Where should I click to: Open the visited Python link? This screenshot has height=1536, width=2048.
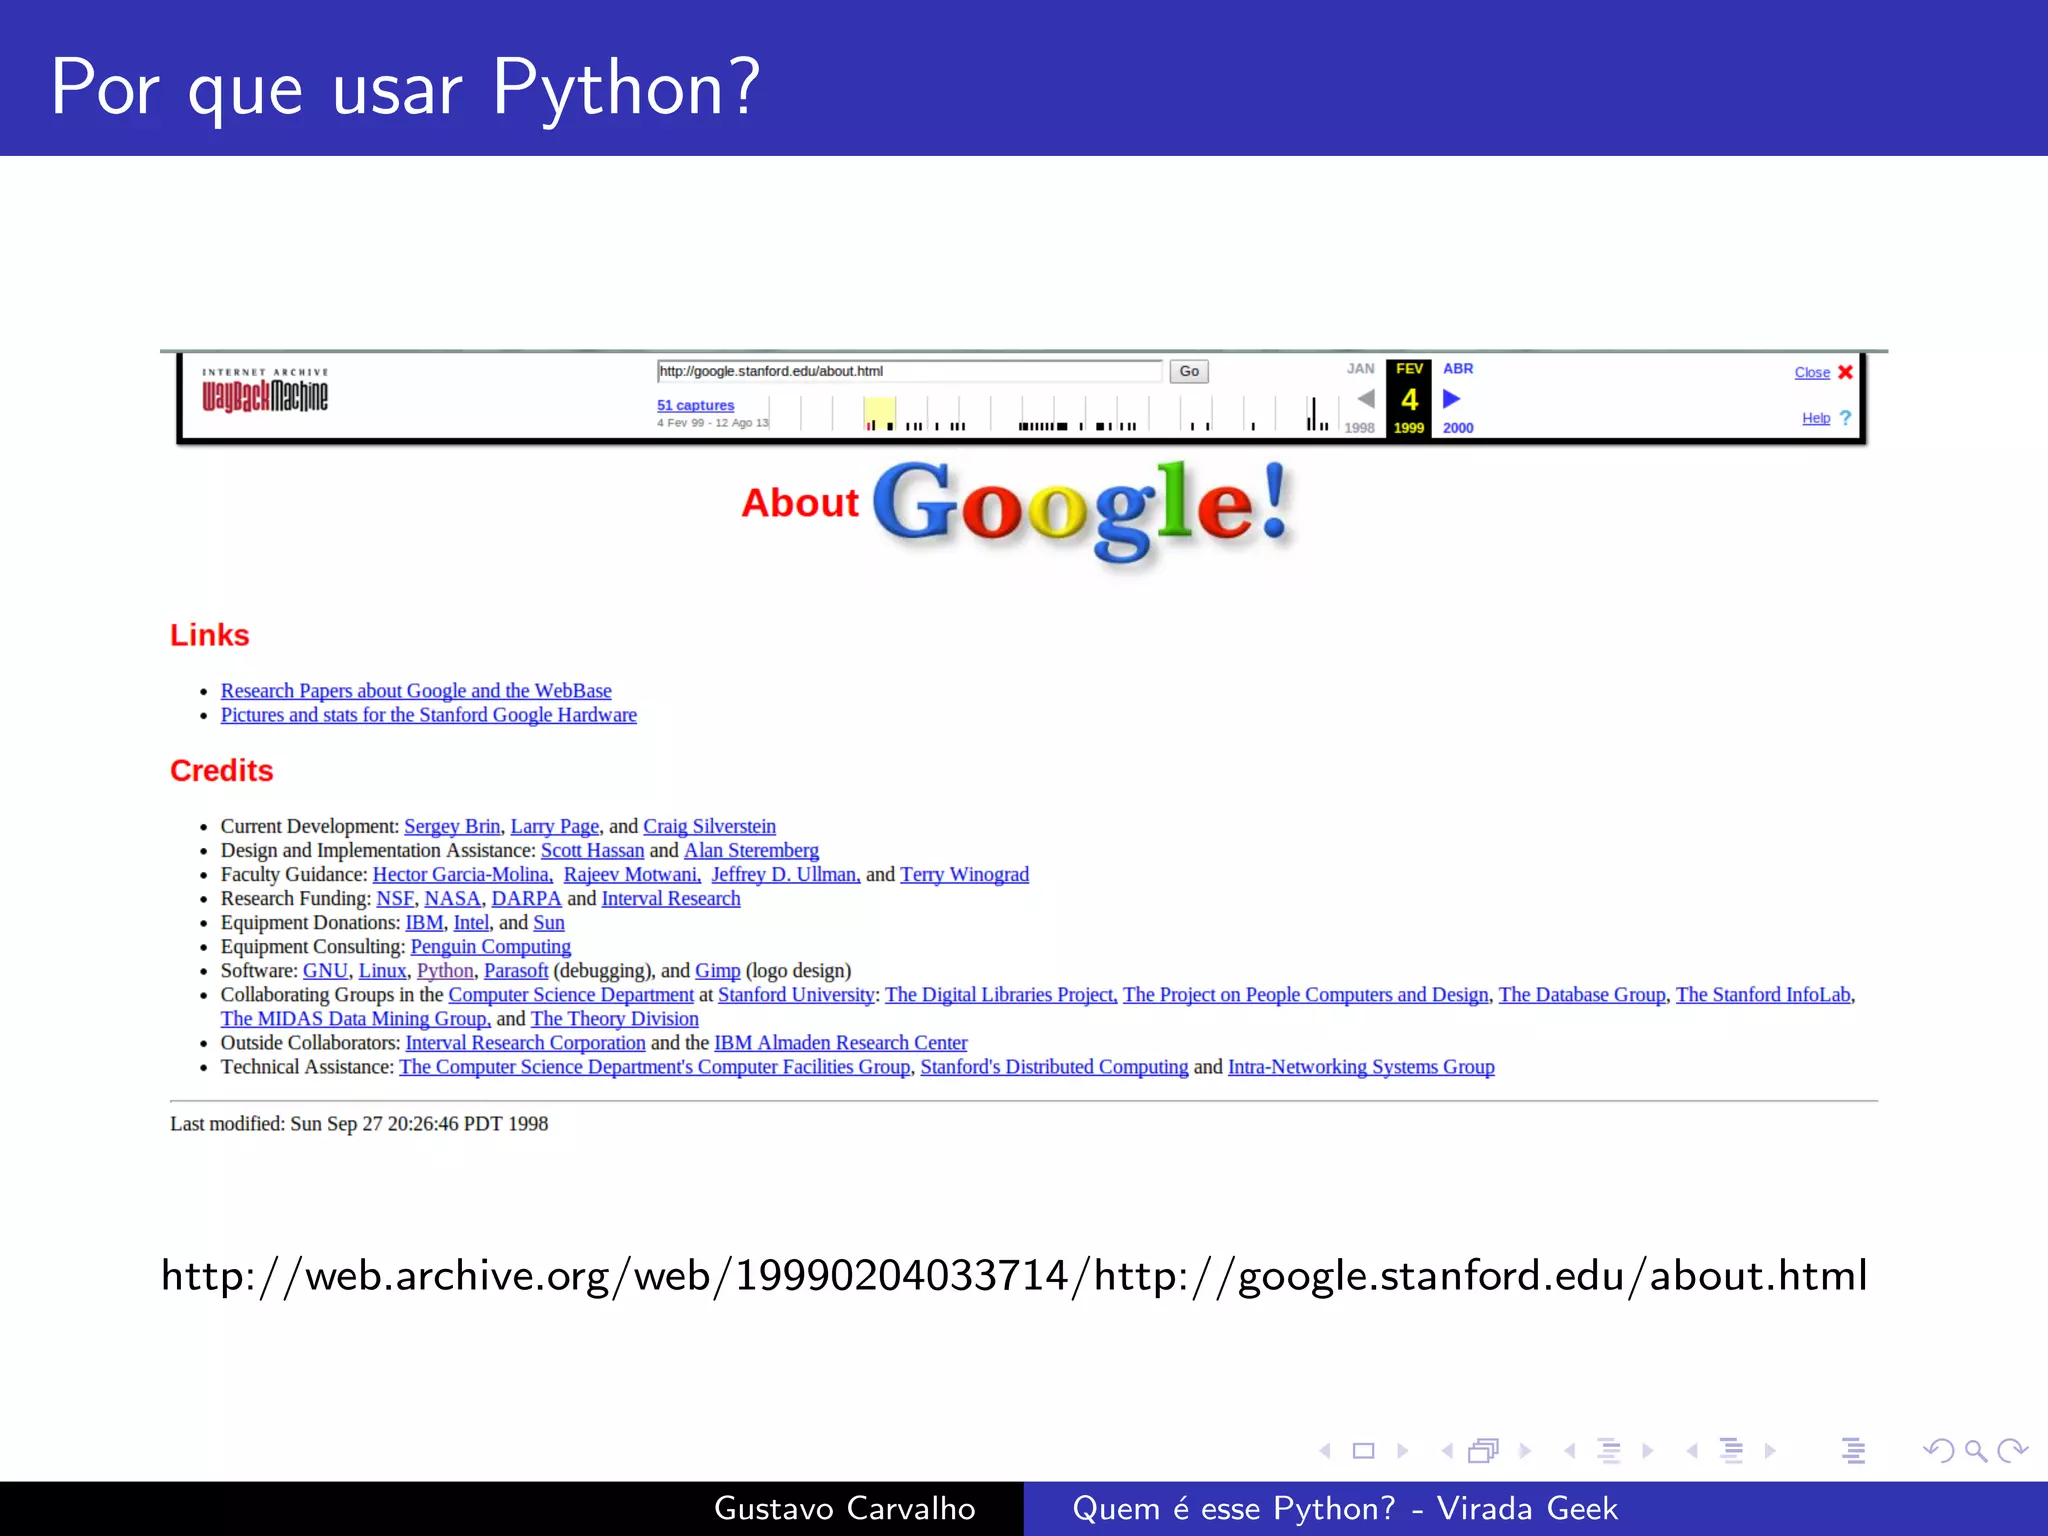pyautogui.click(x=445, y=970)
